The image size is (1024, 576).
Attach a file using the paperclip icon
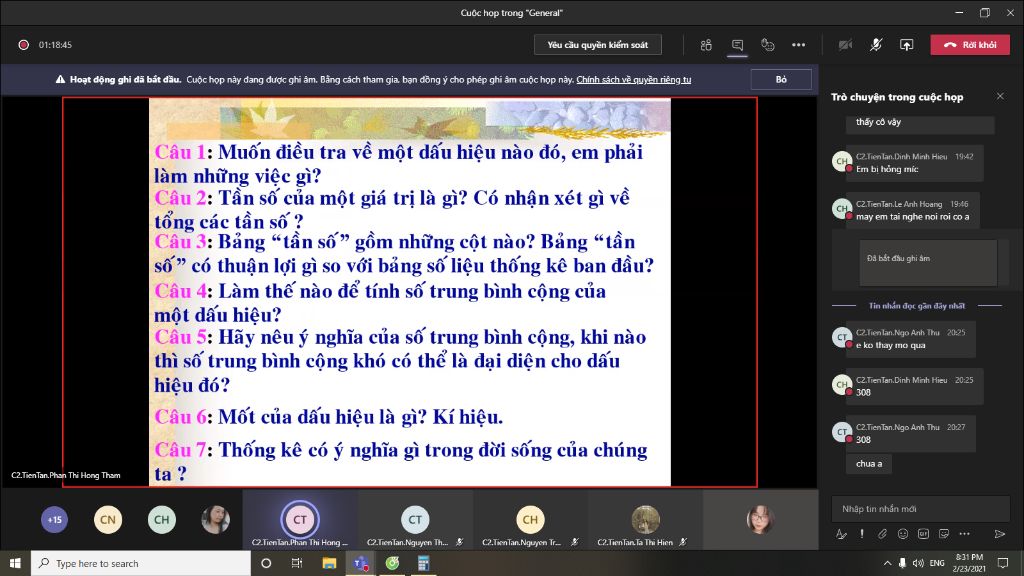coord(882,534)
